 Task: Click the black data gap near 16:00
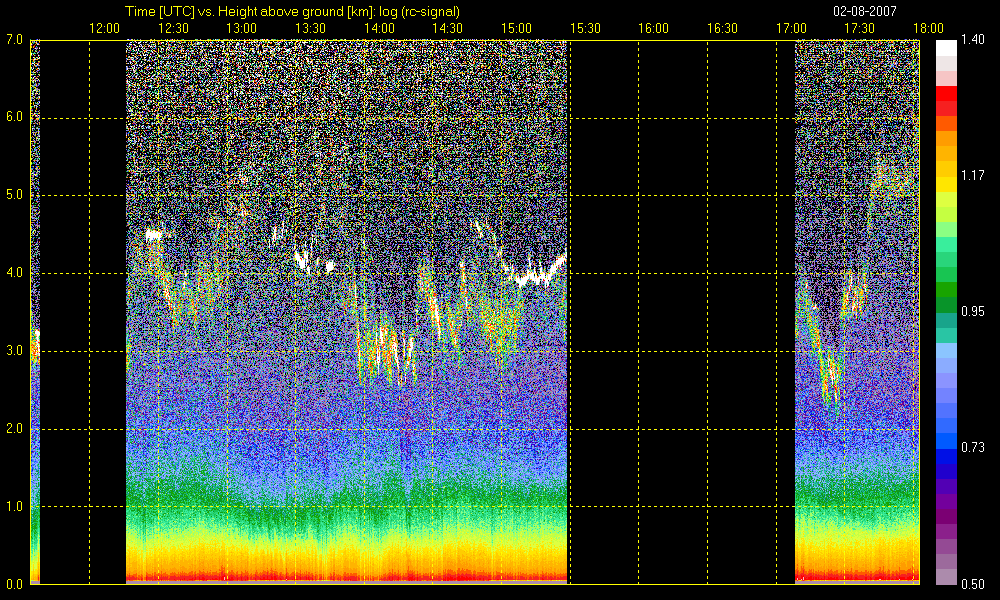coord(681,312)
